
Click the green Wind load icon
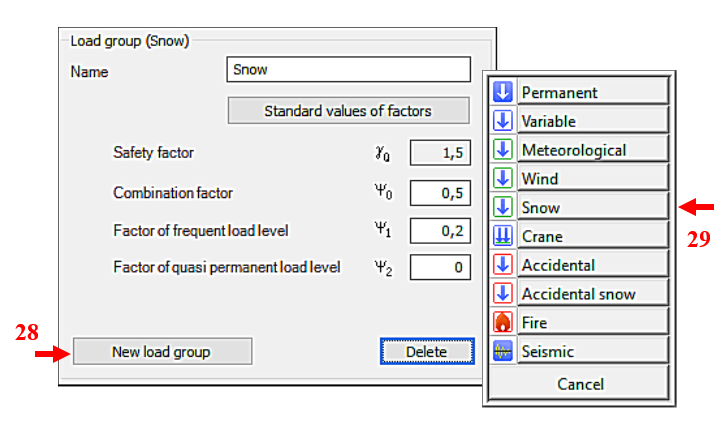(x=503, y=178)
